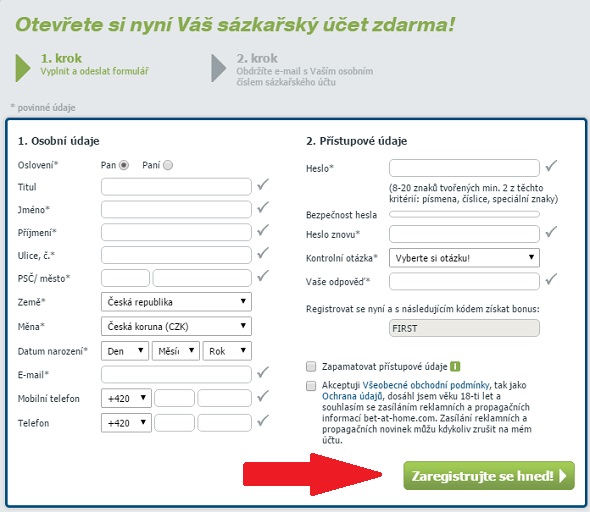Expand the Měna currency dropdown
Screen dimensions: 590x512
pos(176,326)
